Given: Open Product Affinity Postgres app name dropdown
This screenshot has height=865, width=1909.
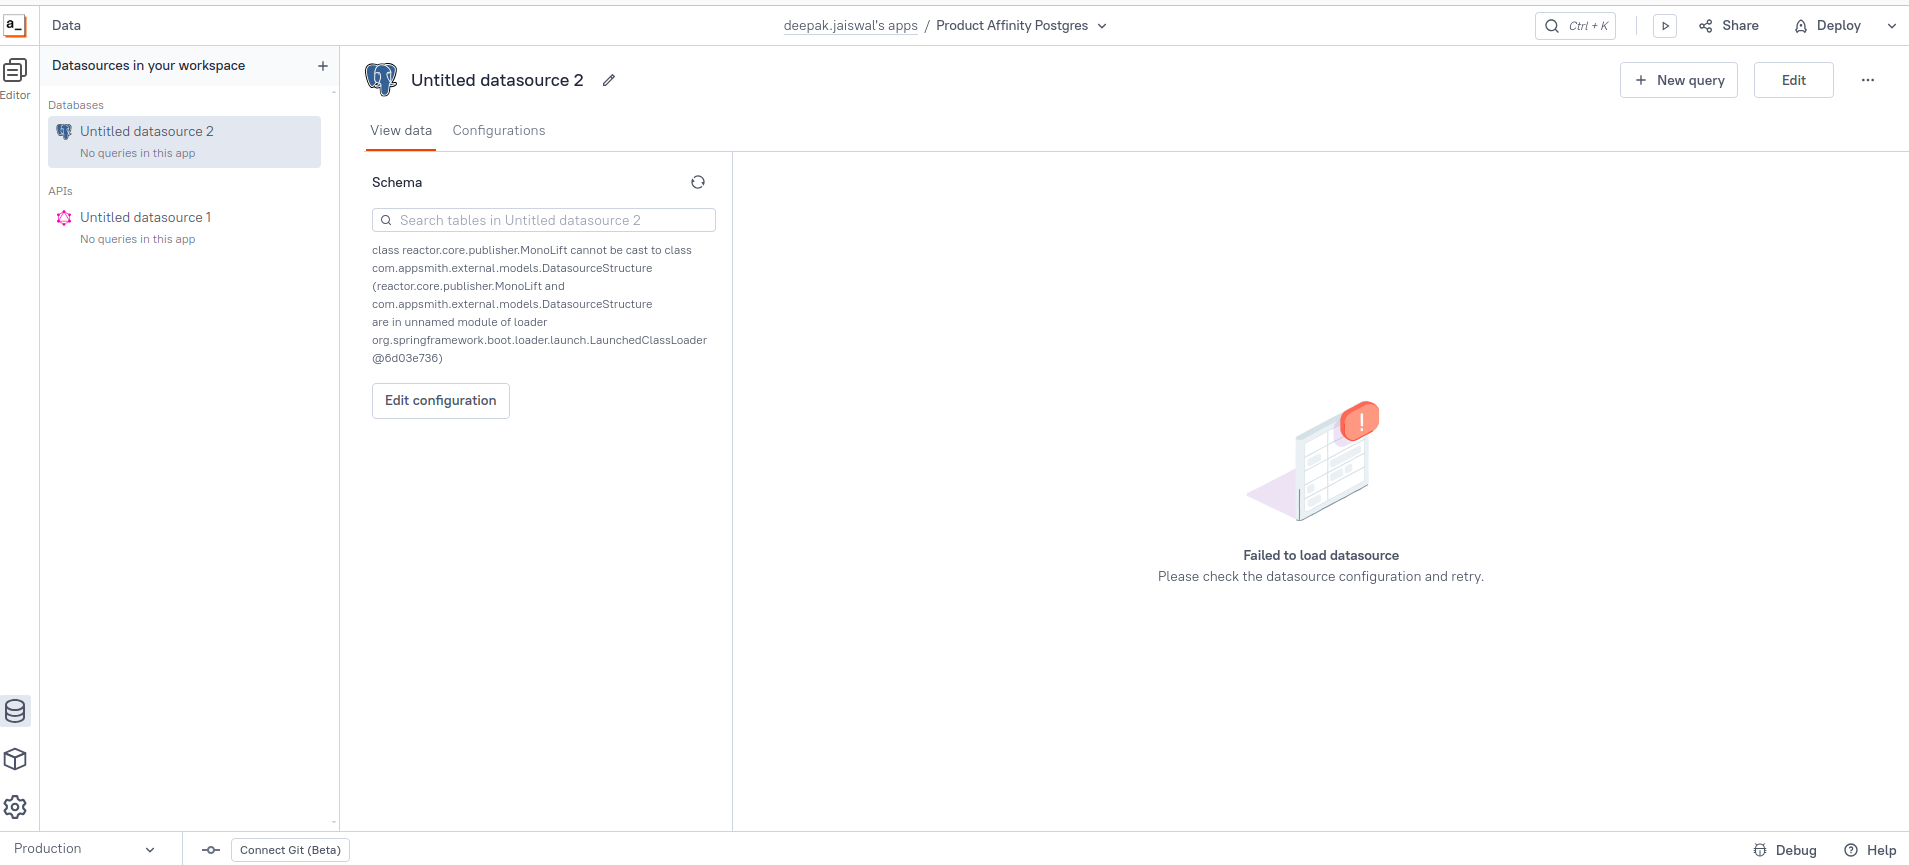Looking at the screenshot, I should click(1021, 26).
